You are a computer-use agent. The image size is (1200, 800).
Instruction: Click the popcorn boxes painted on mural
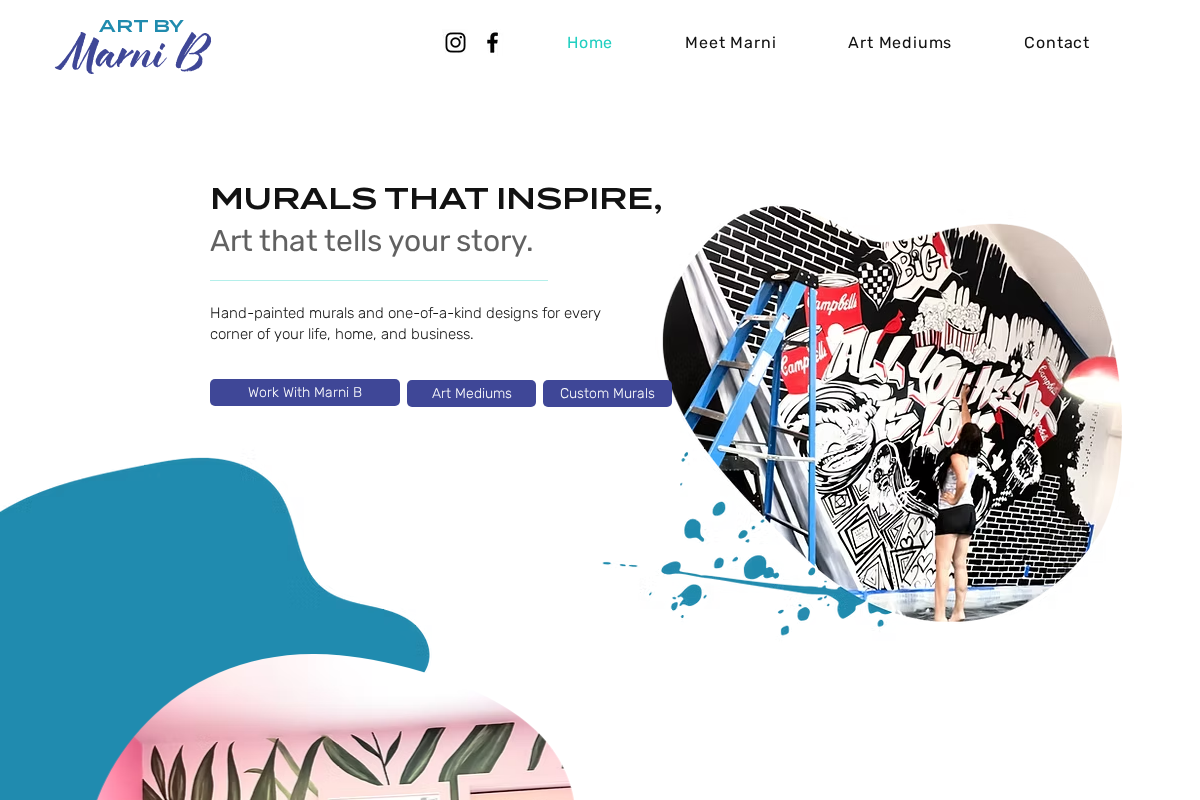click(945, 322)
